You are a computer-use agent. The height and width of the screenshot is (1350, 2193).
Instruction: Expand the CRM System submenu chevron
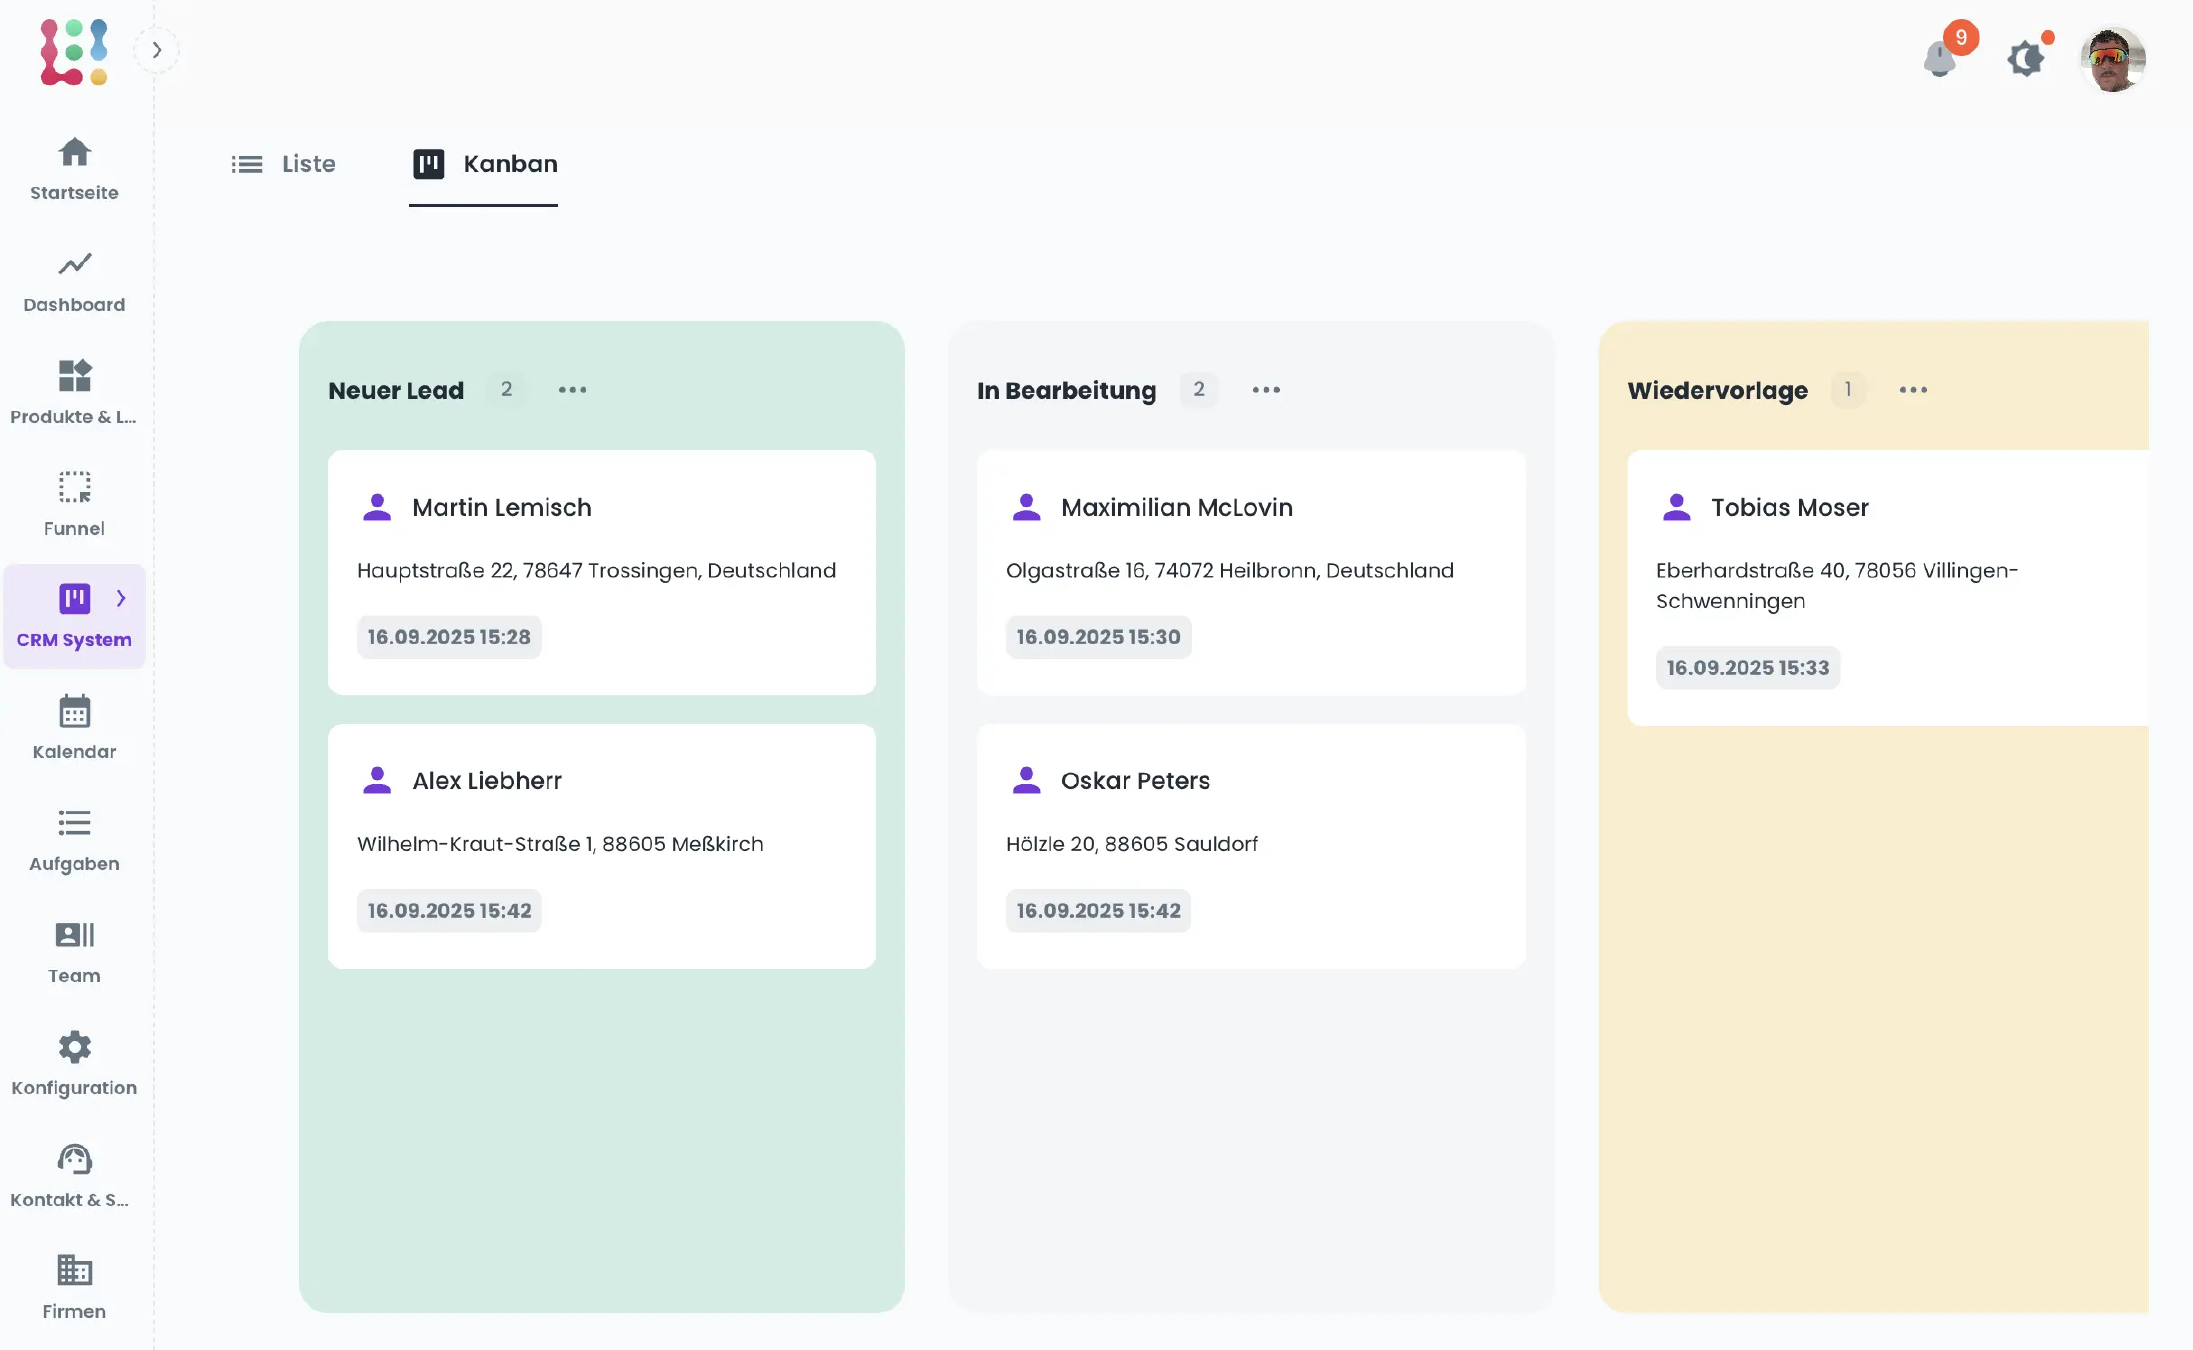(x=122, y=598)
